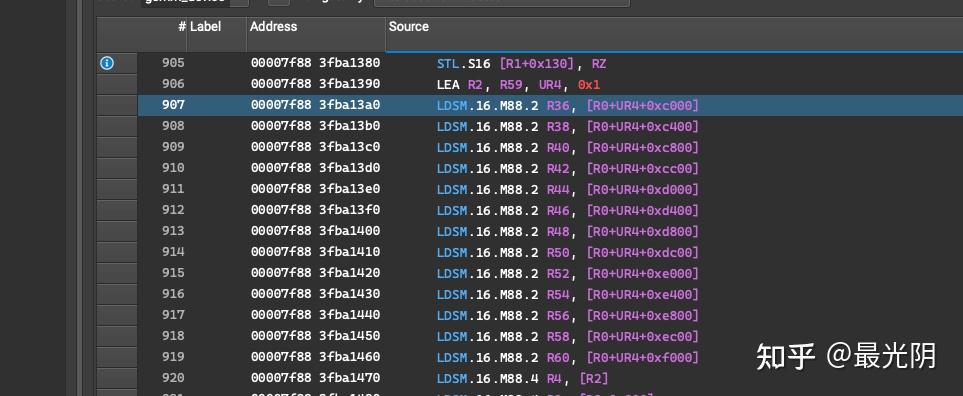Click address 00007f88 3fba1410
This screenshot has height=396, width=963.
coord(315,252)
